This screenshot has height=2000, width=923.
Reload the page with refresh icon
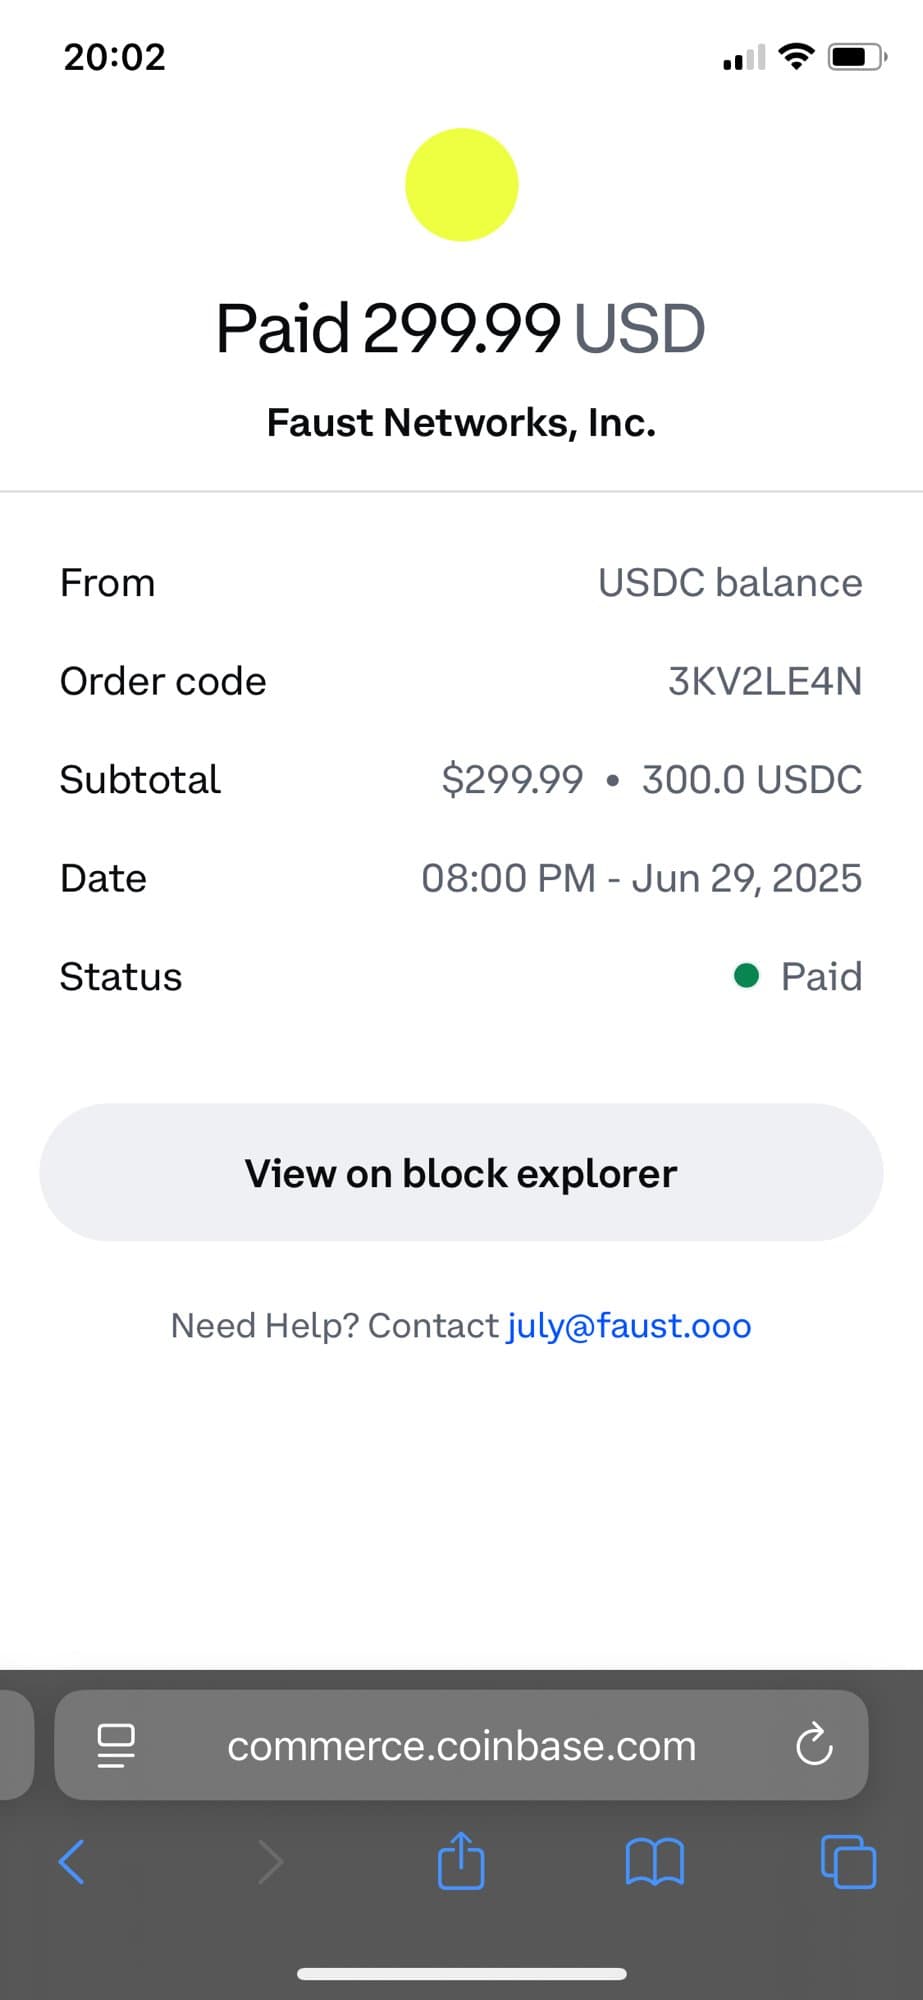point(814,1746)
